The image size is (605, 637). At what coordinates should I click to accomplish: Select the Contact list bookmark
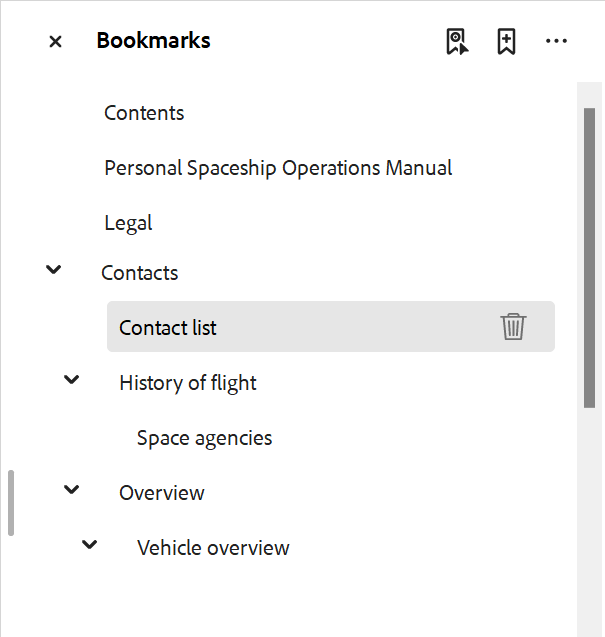pos(168,328)
